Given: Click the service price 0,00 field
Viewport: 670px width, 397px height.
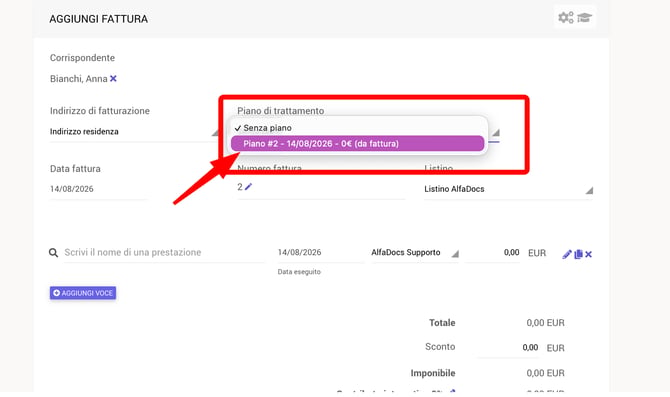Looking at the screenshot, I should 492,253.
